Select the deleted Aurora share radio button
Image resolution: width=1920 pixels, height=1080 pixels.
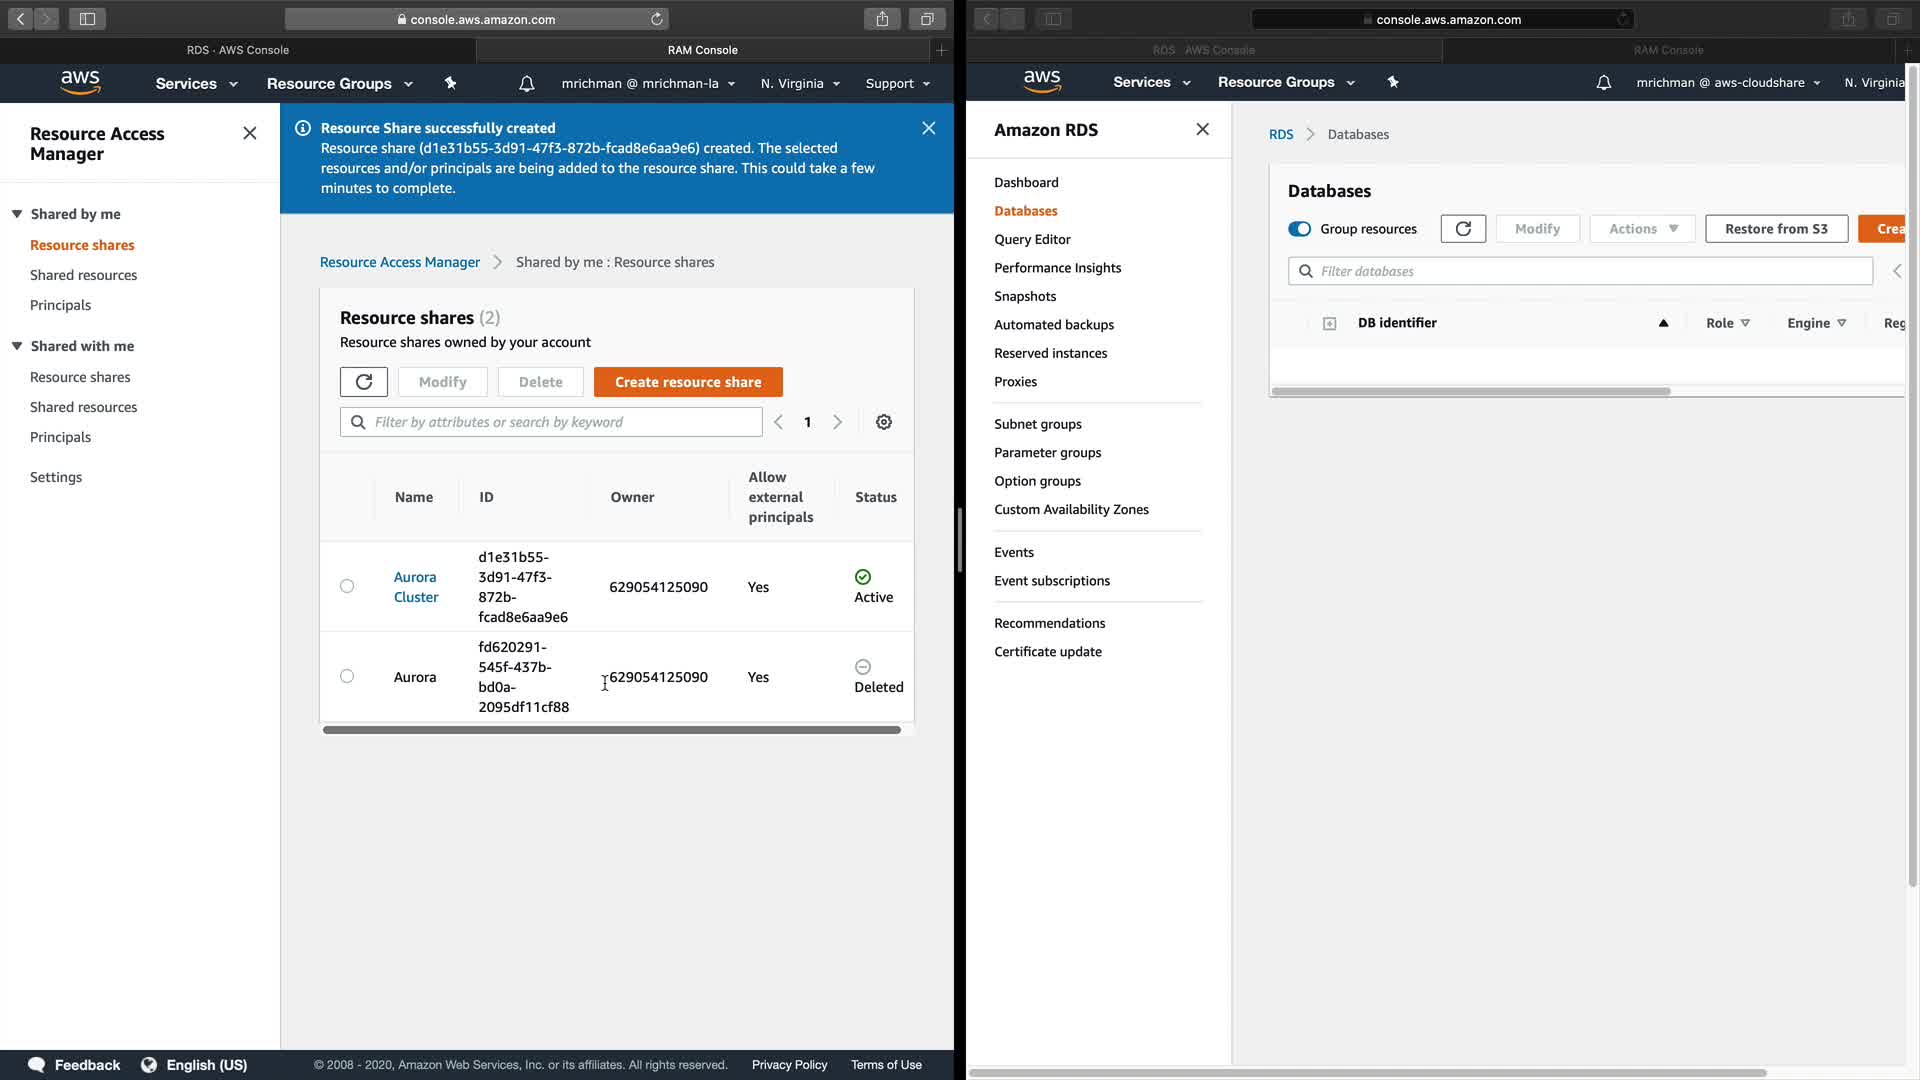click(347, 676)
